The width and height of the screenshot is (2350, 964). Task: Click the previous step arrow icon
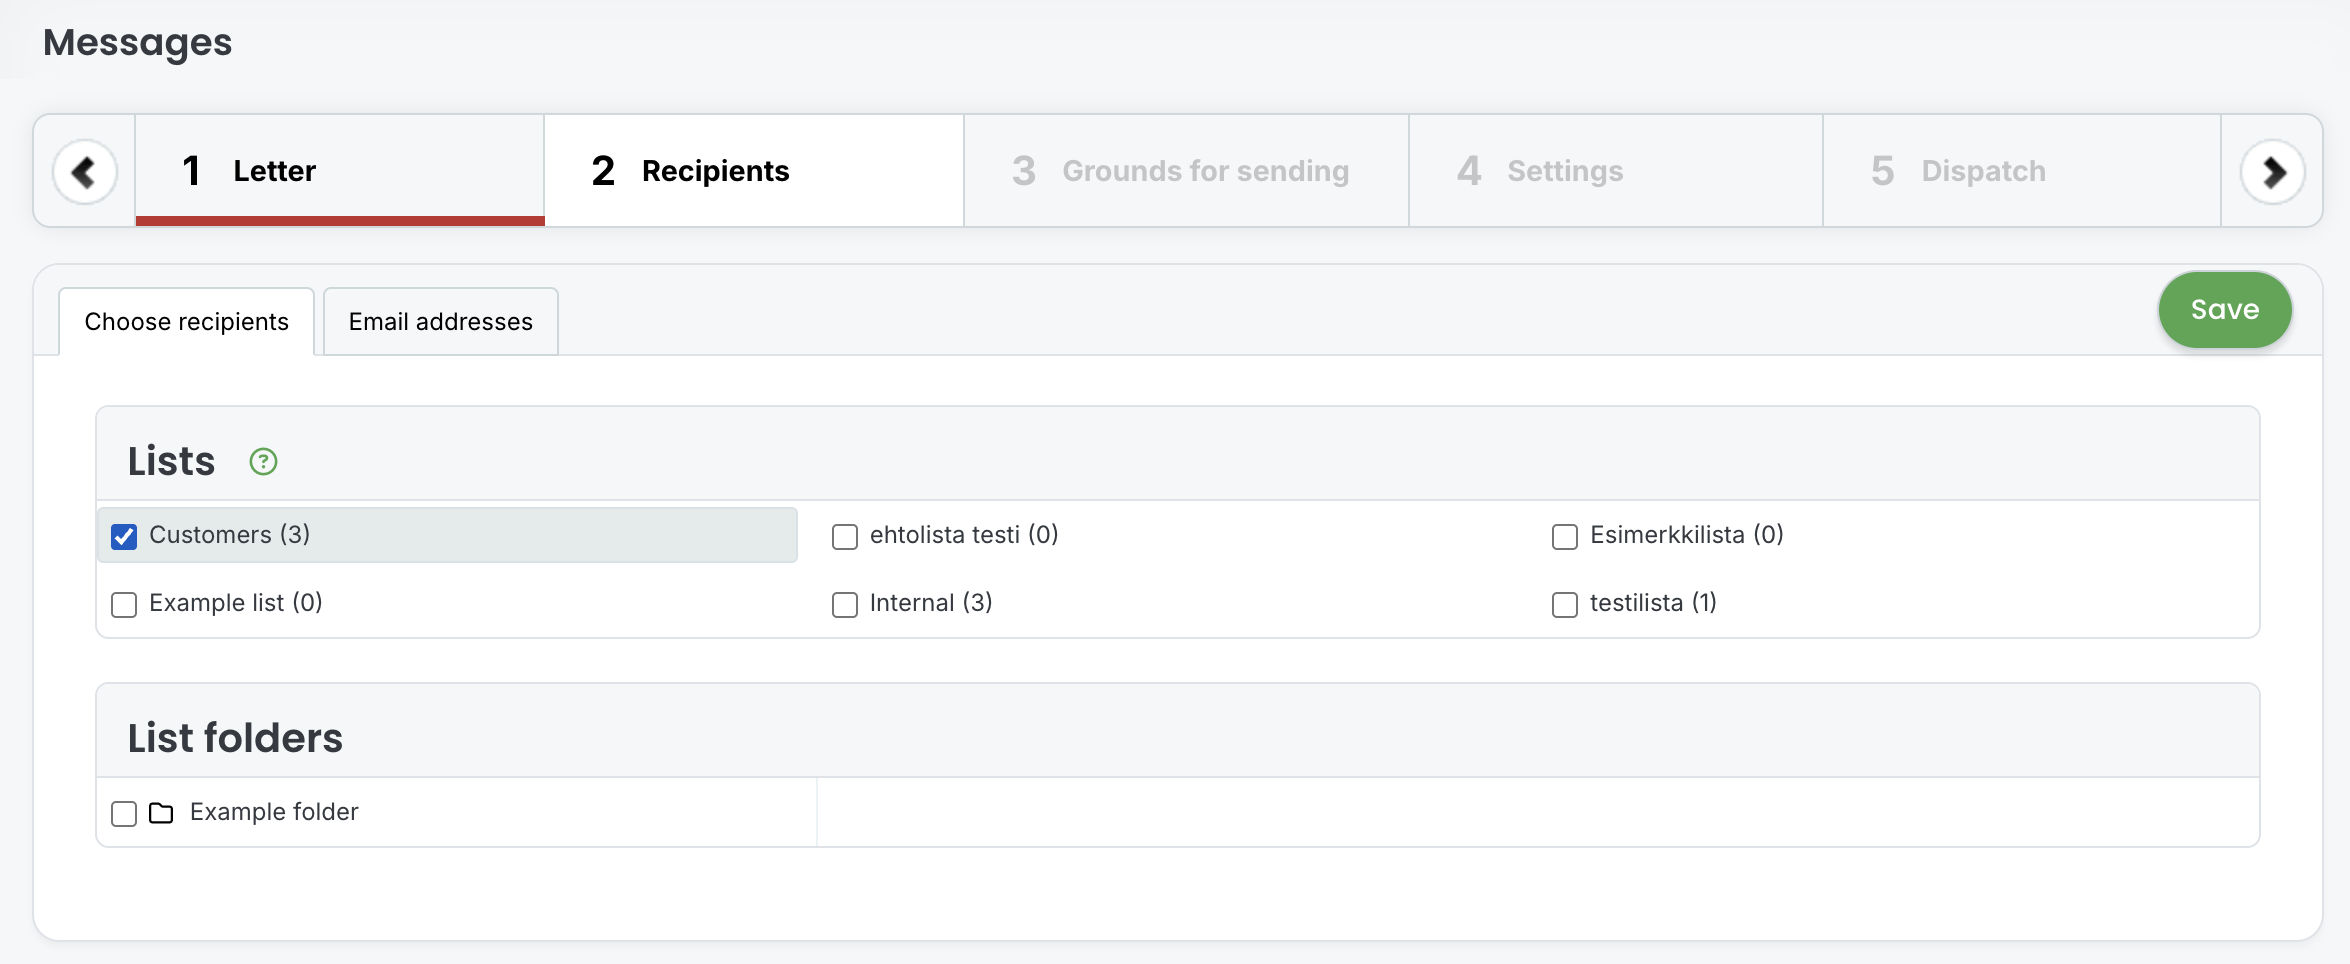85,172
